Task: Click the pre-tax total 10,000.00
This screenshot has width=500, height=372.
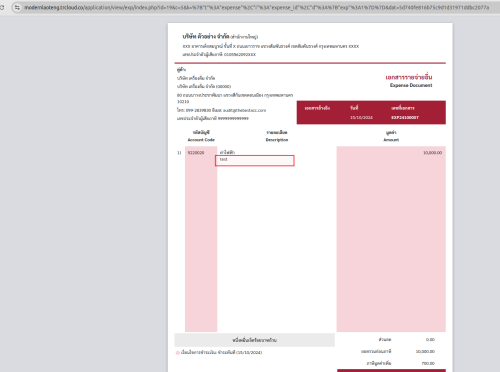Action: [x=425, y=352]
